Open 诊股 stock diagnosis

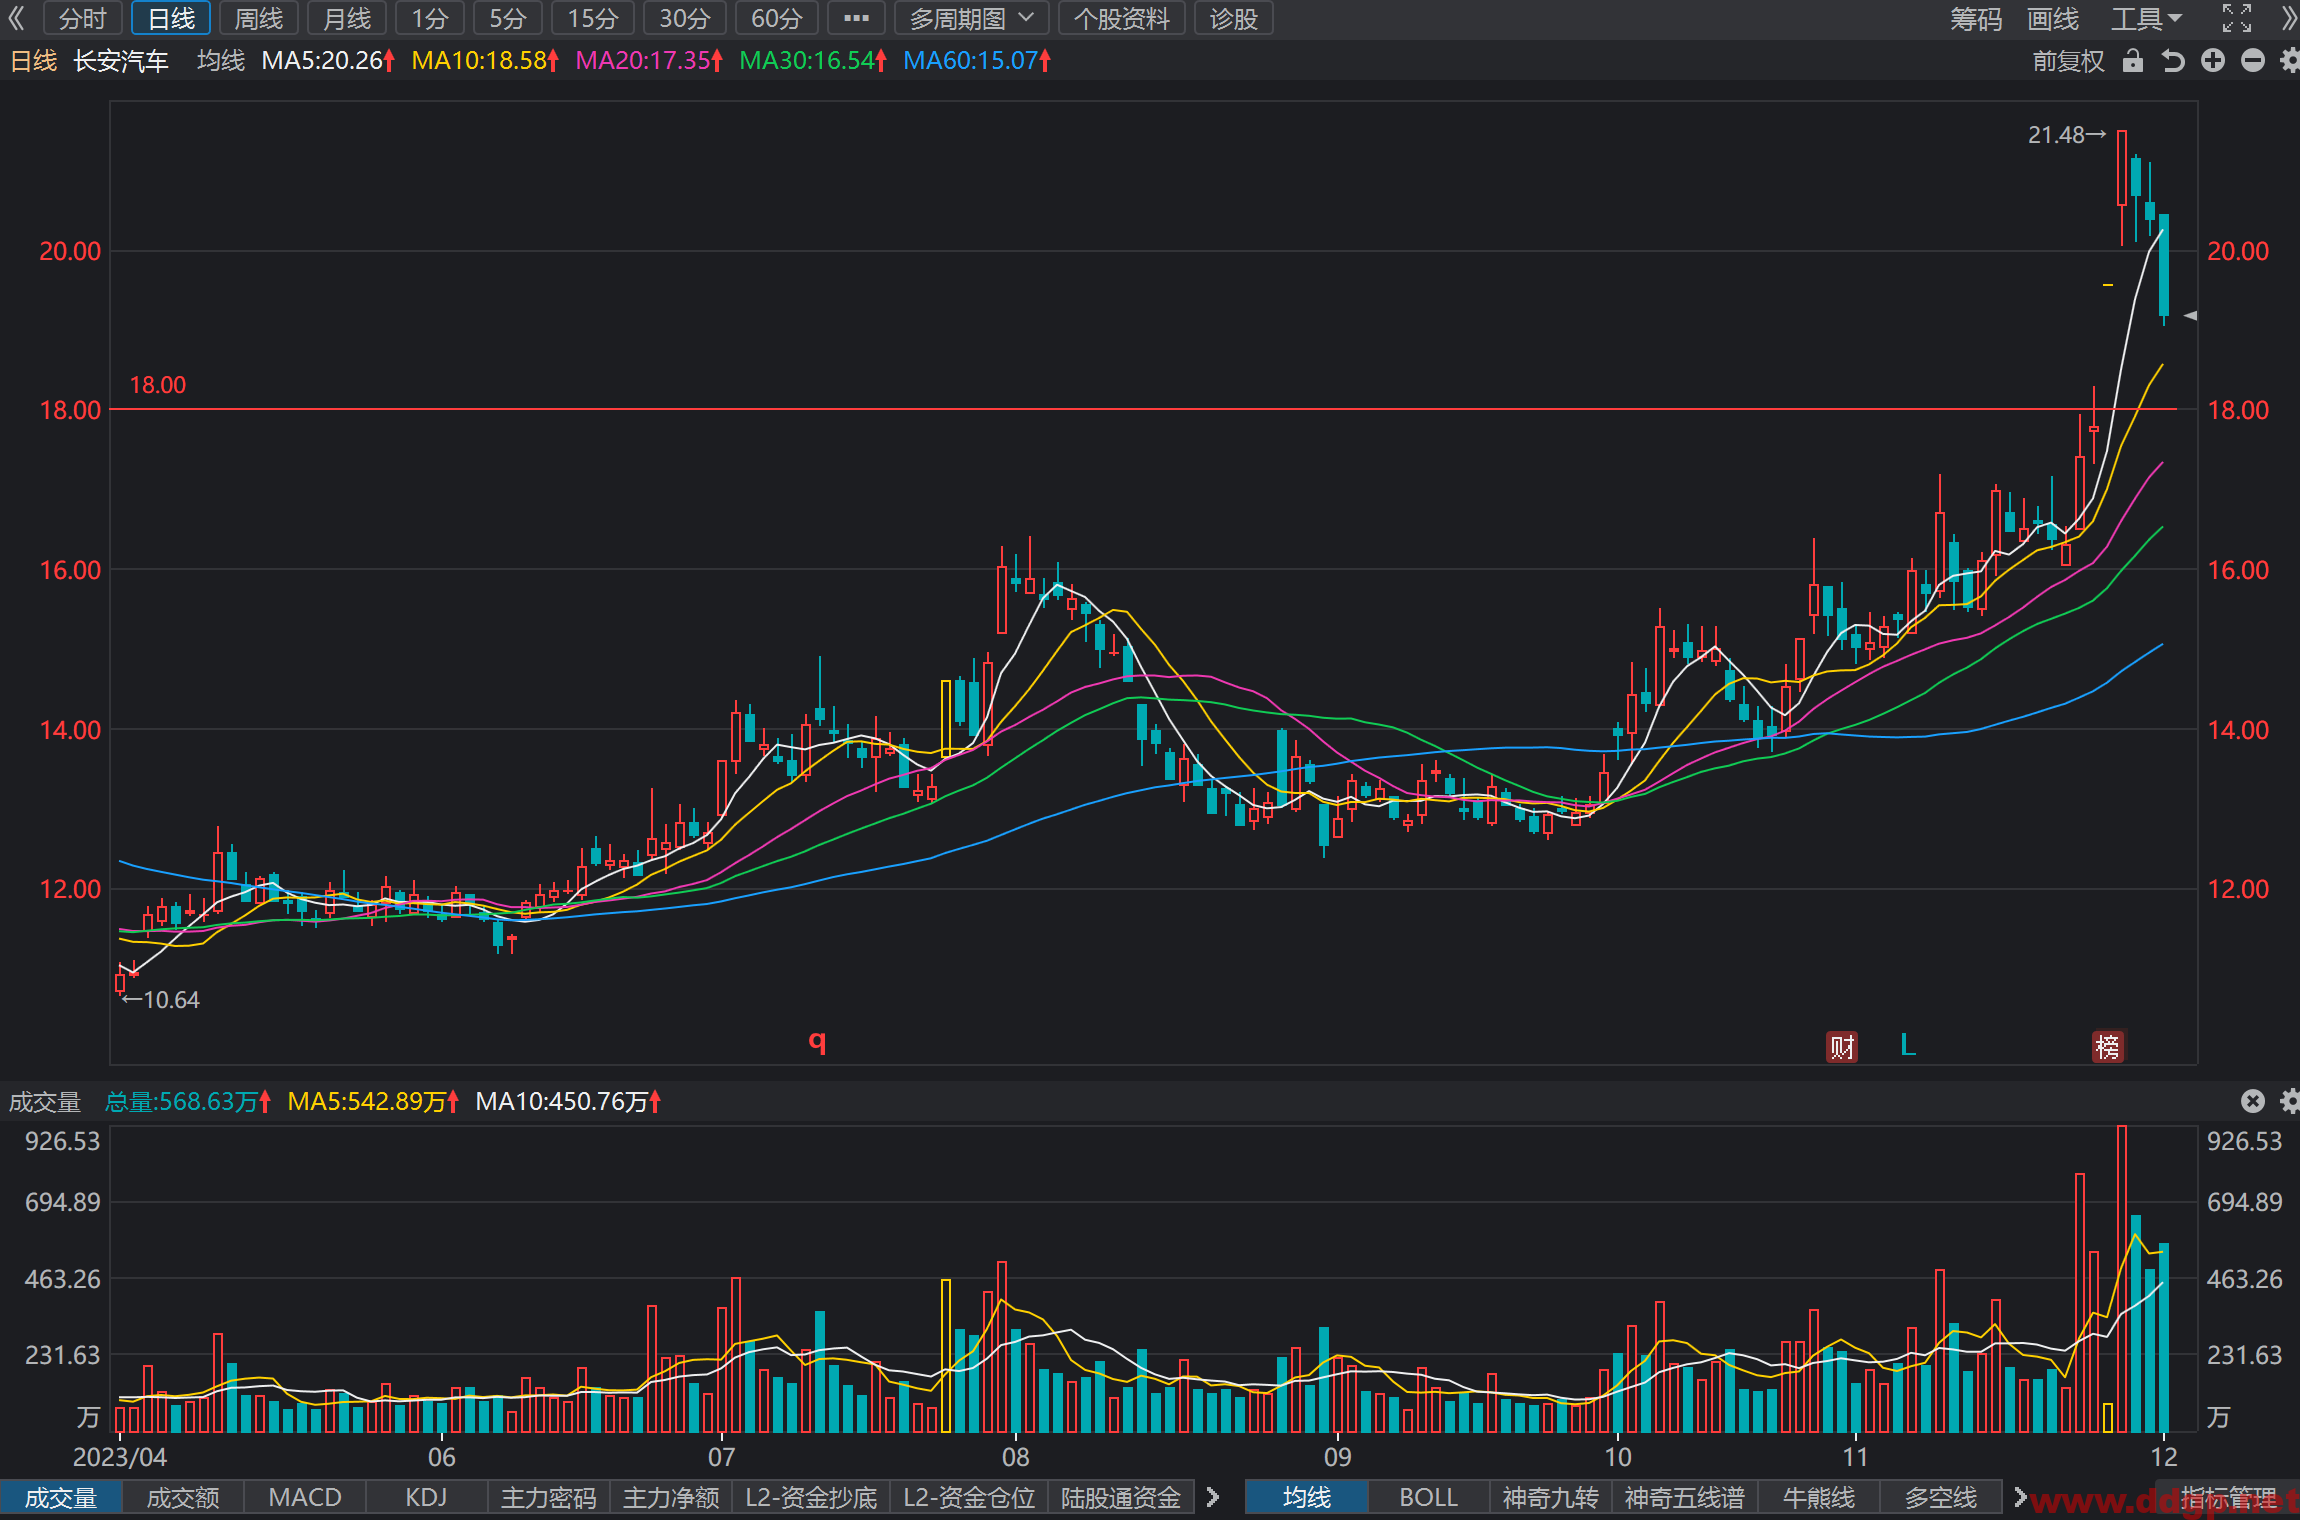(x=1234, y=18)
